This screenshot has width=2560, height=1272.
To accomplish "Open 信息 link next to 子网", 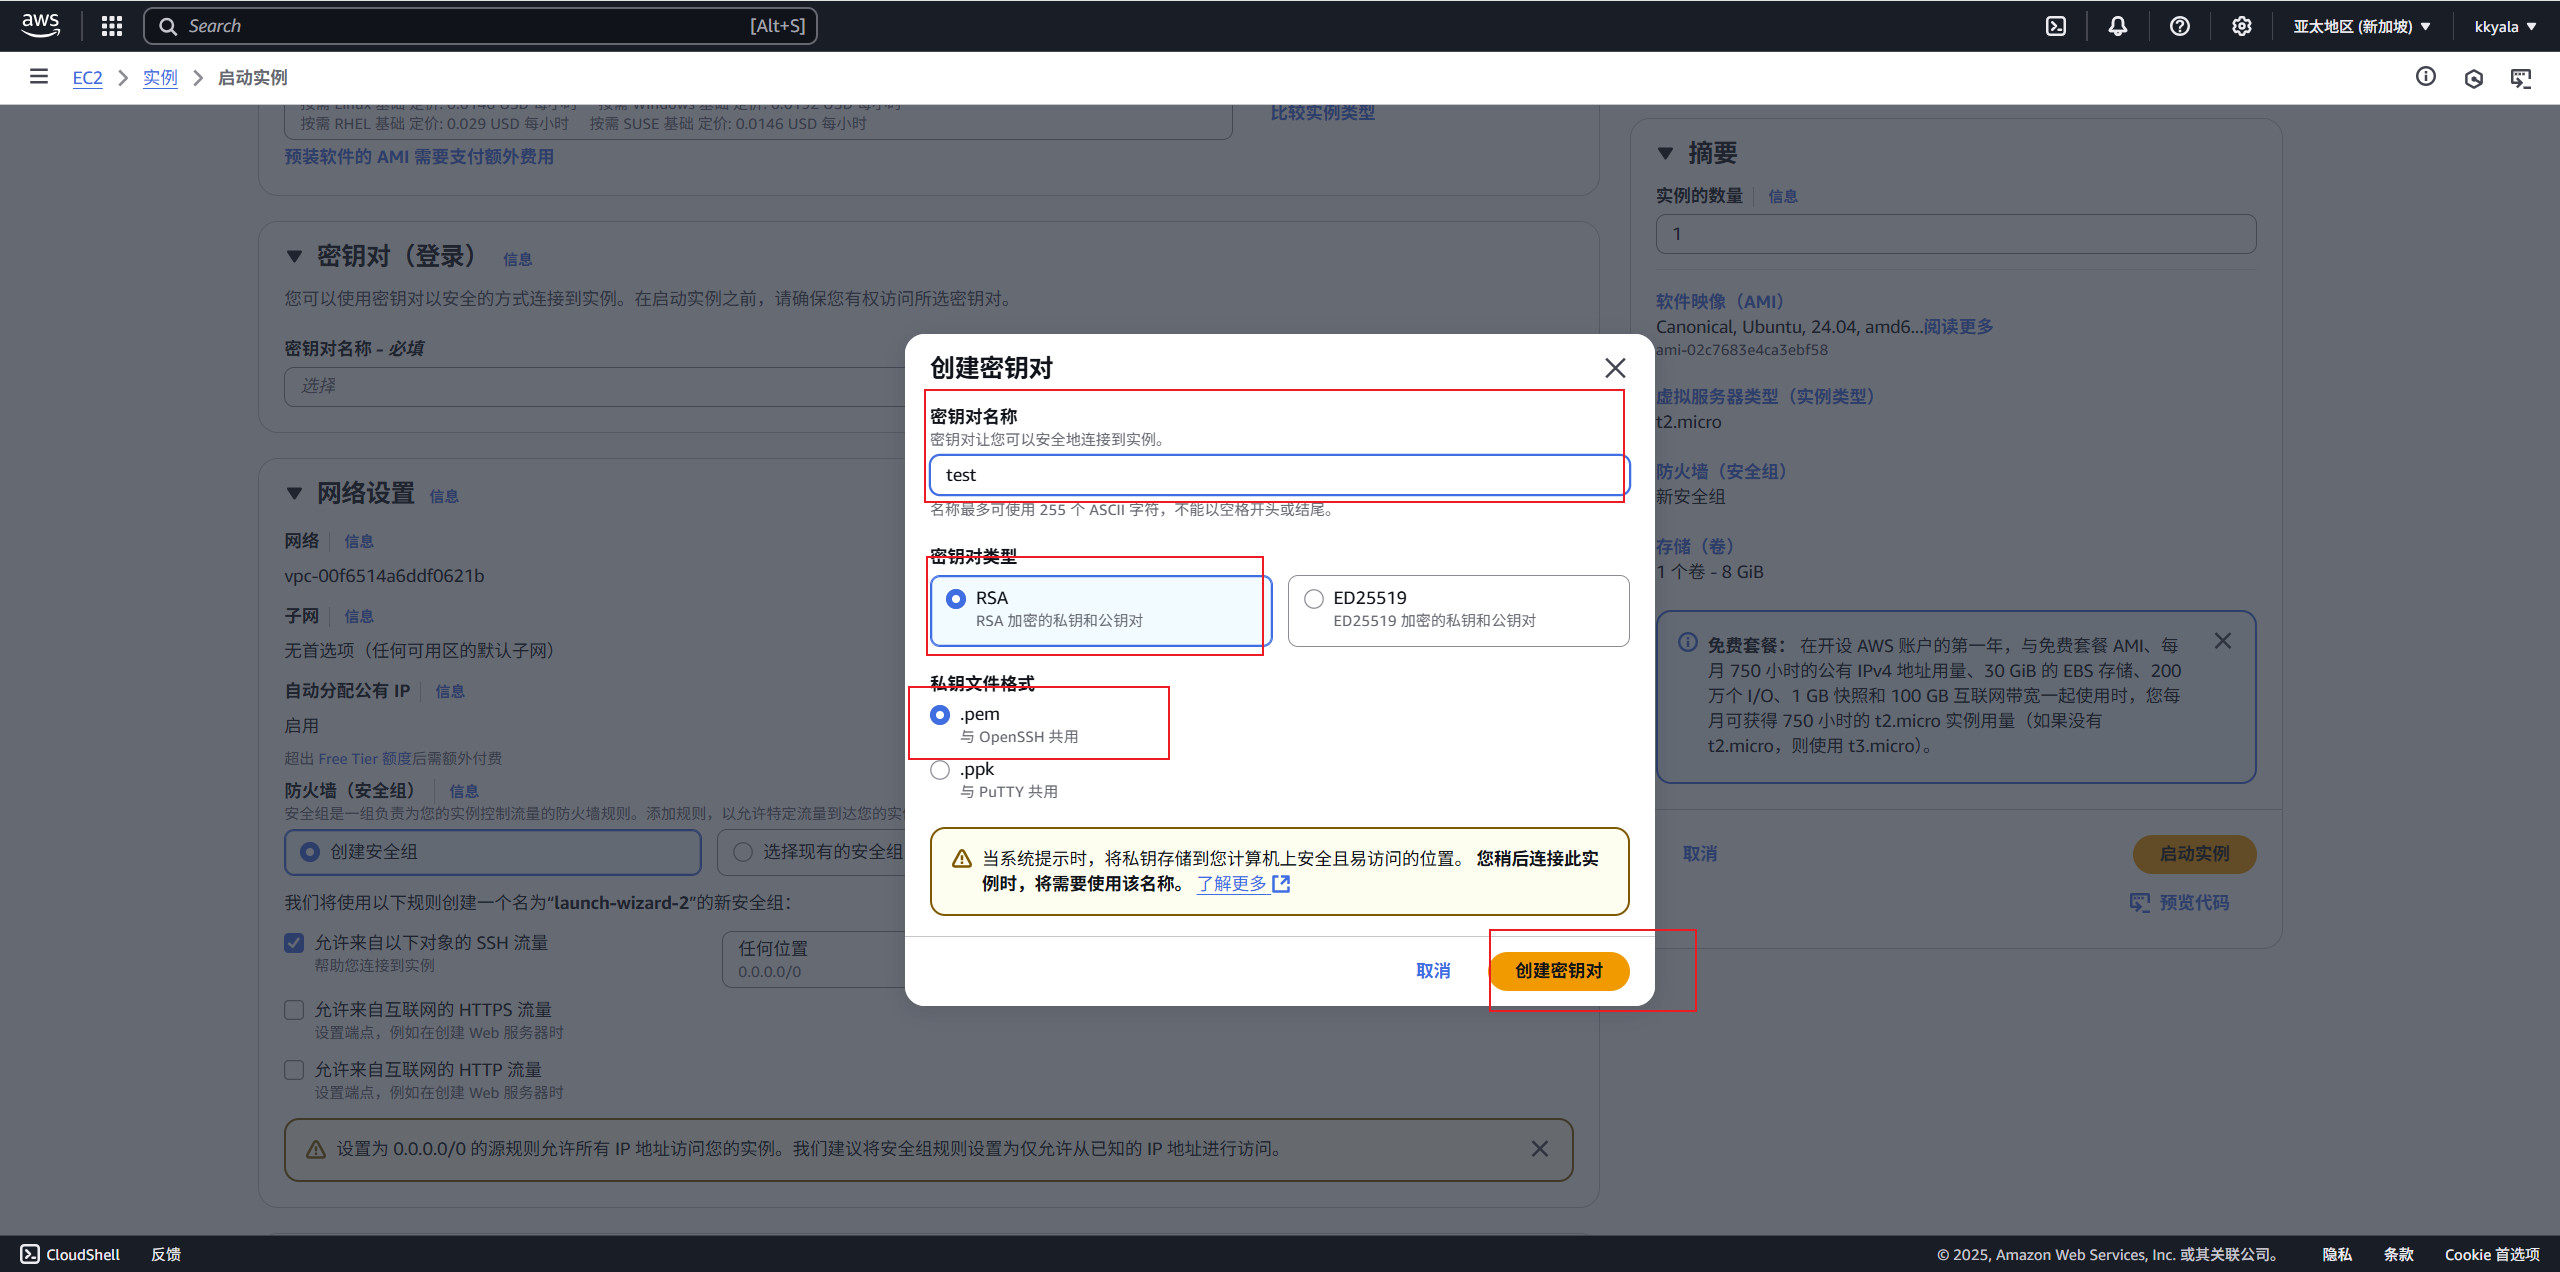I will (359, 616).
